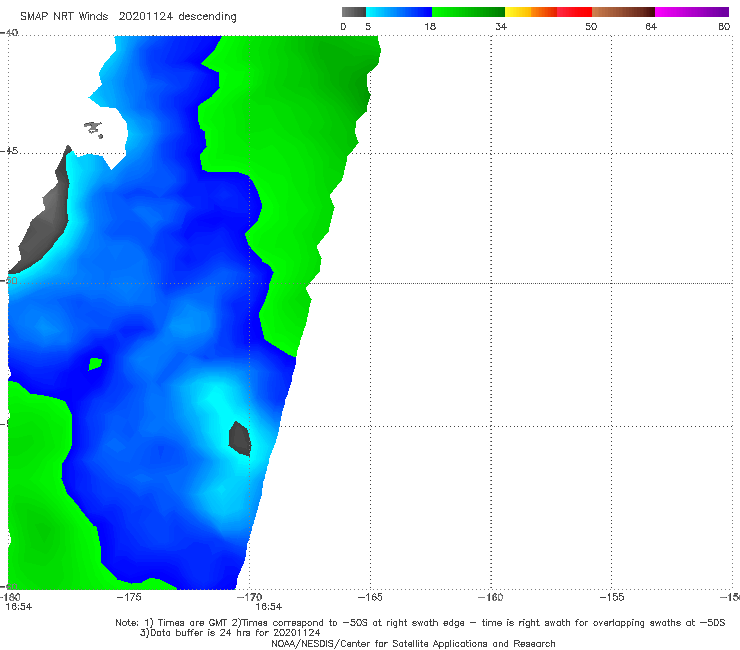The width and height of the screenshot is (740, 650).
Task: Click the longitude label '-175'
Action: (129, 597)
